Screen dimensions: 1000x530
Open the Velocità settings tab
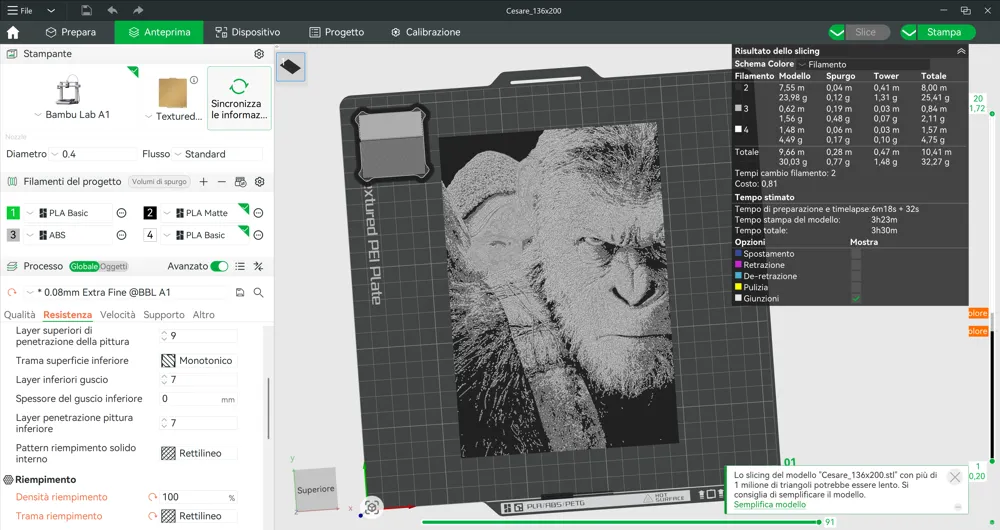117,314
